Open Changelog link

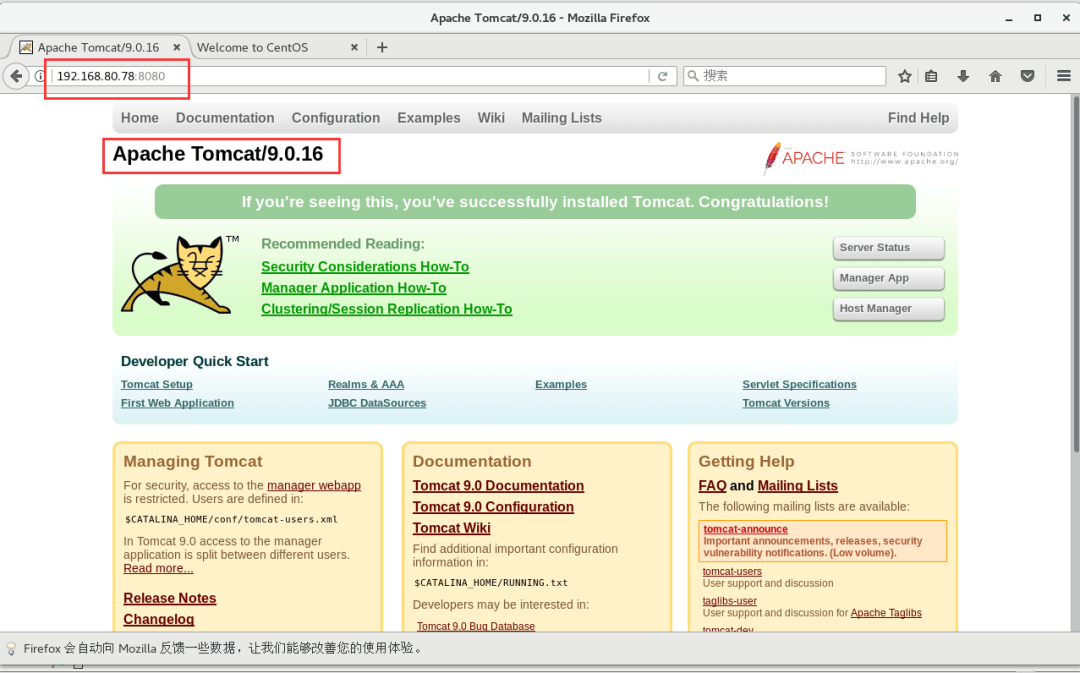[158, 619]
